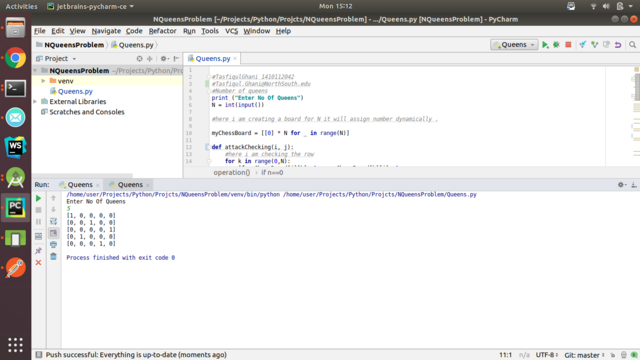
Task: Click the print output icon in Run panel
Action: [x=53, y=244]
